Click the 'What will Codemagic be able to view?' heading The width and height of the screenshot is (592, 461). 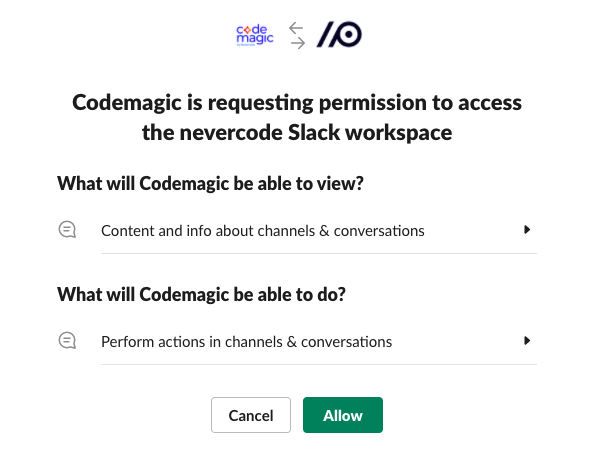point(210,183)
